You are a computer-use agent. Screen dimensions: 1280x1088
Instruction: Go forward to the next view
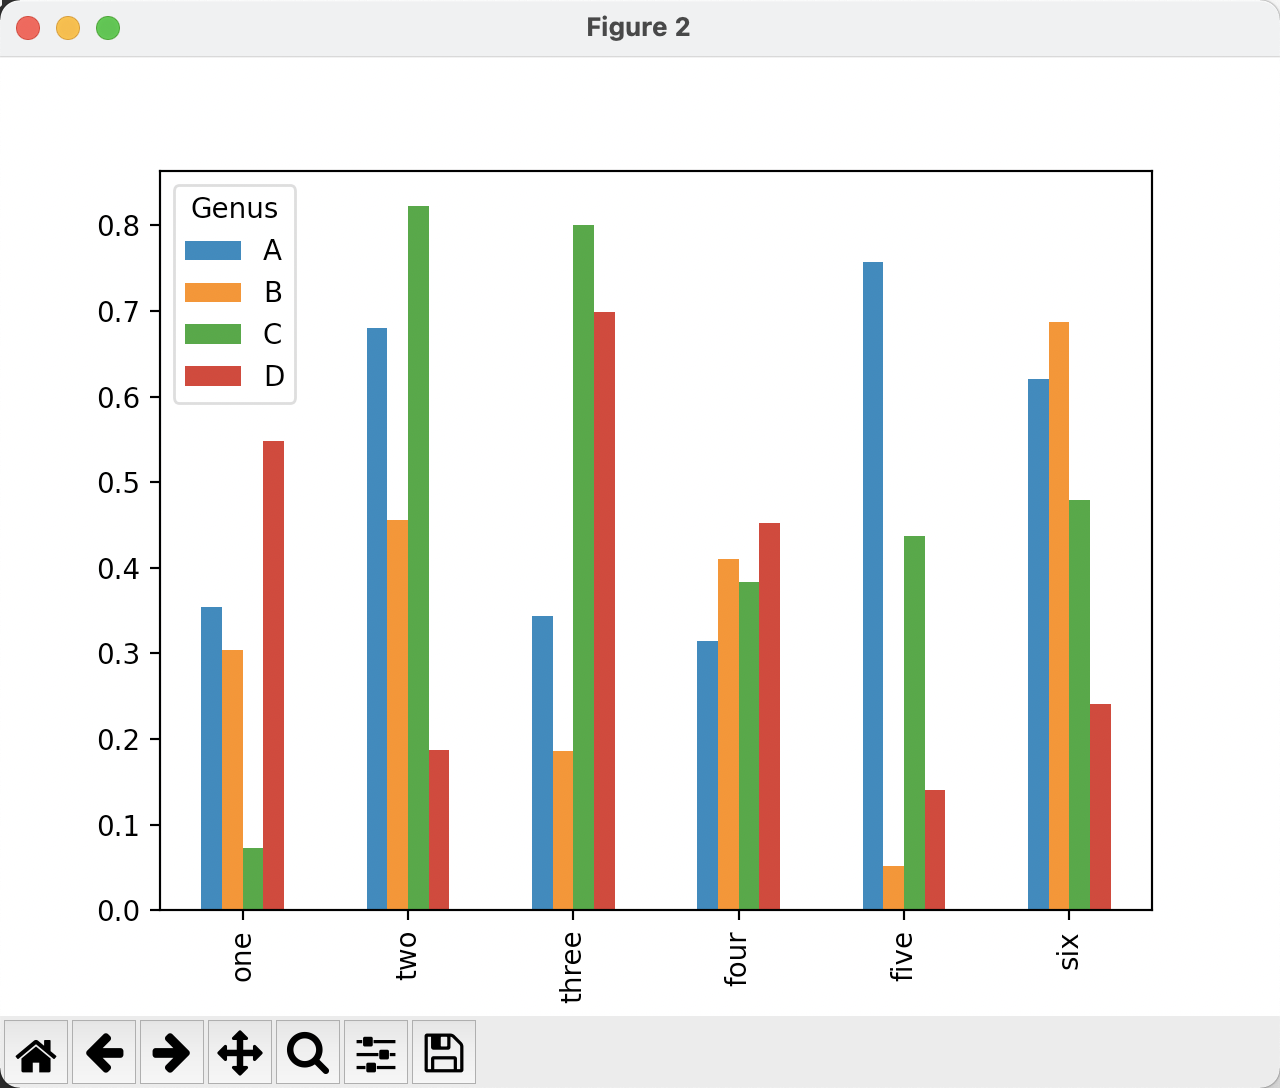click(x=172, y=1052)
